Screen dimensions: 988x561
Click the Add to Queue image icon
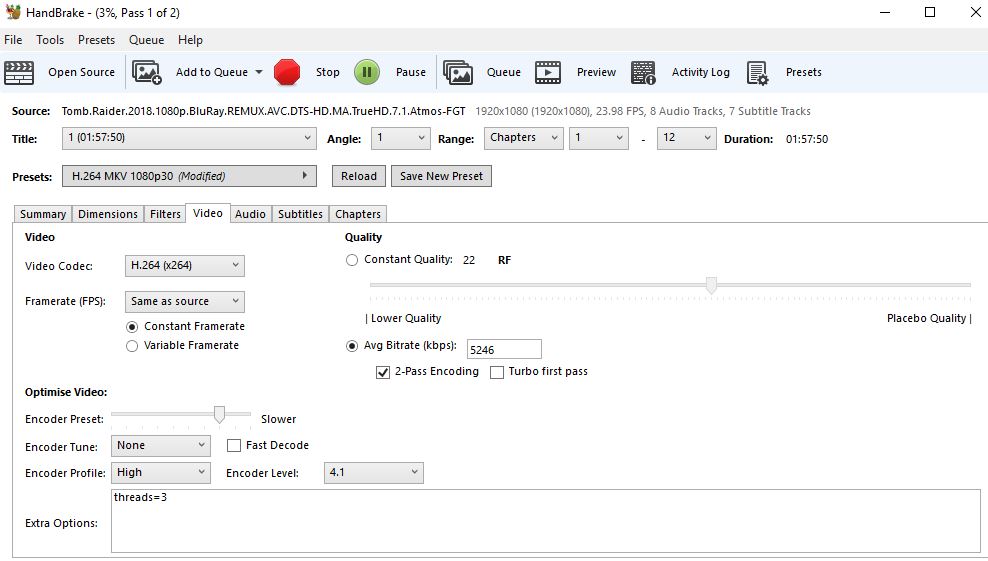pos(147,72)
